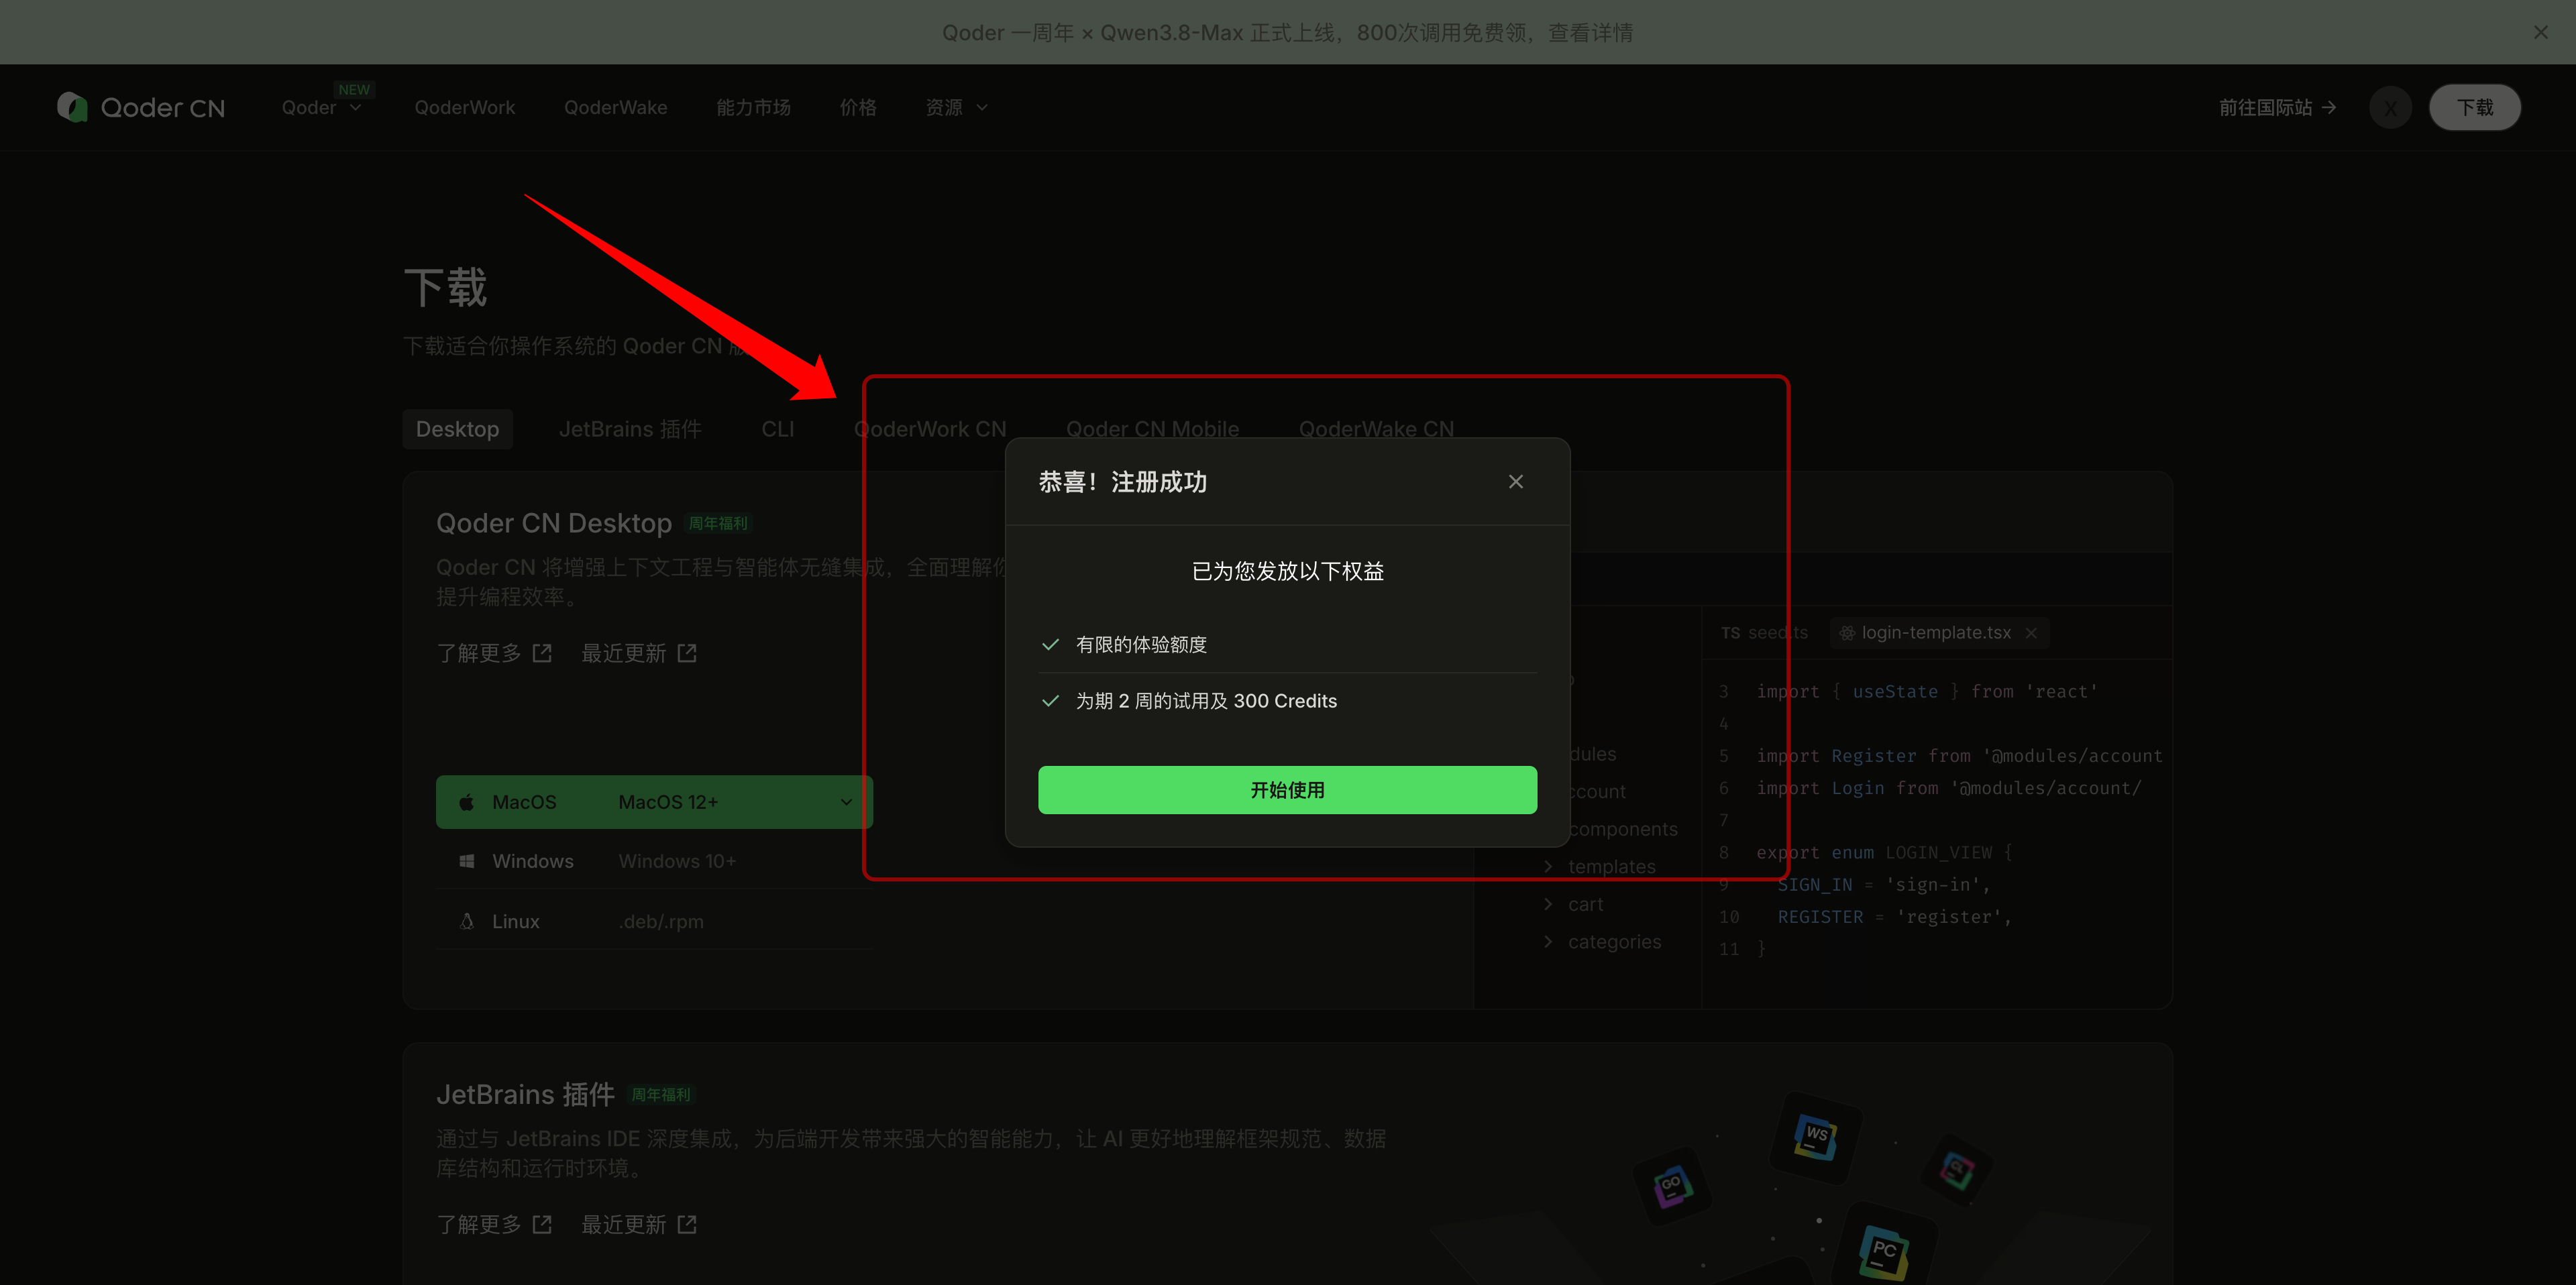2576x1285 pixels.
Task: Click 前往国际站 link
Action: pos(2277,107)
